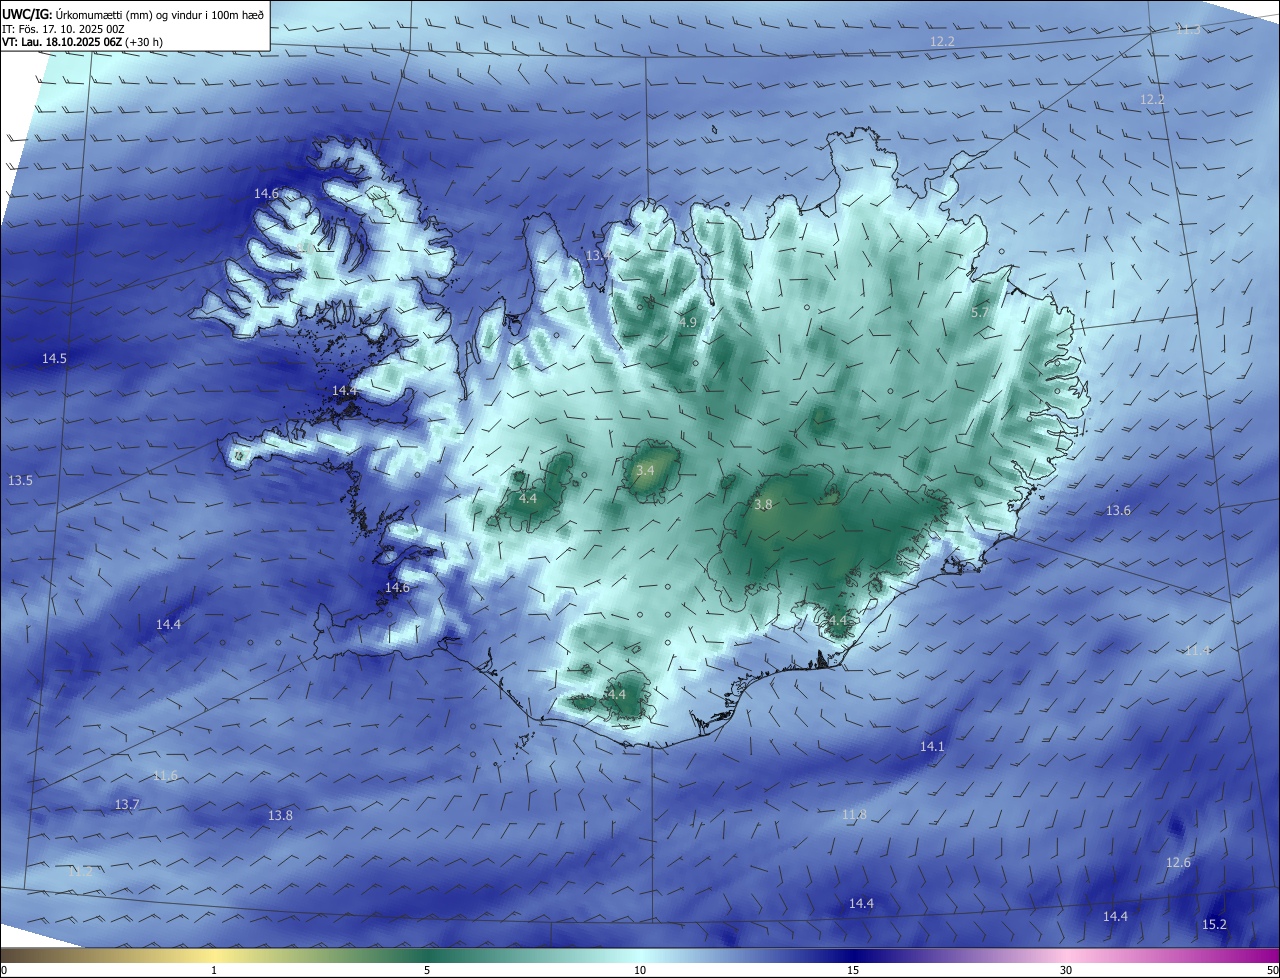This screenshot has width=1280, height=978.
Task: Select the 'IT: Fös. 17. 10. 2025 00Z' line
Action: (x=63, y=29)
